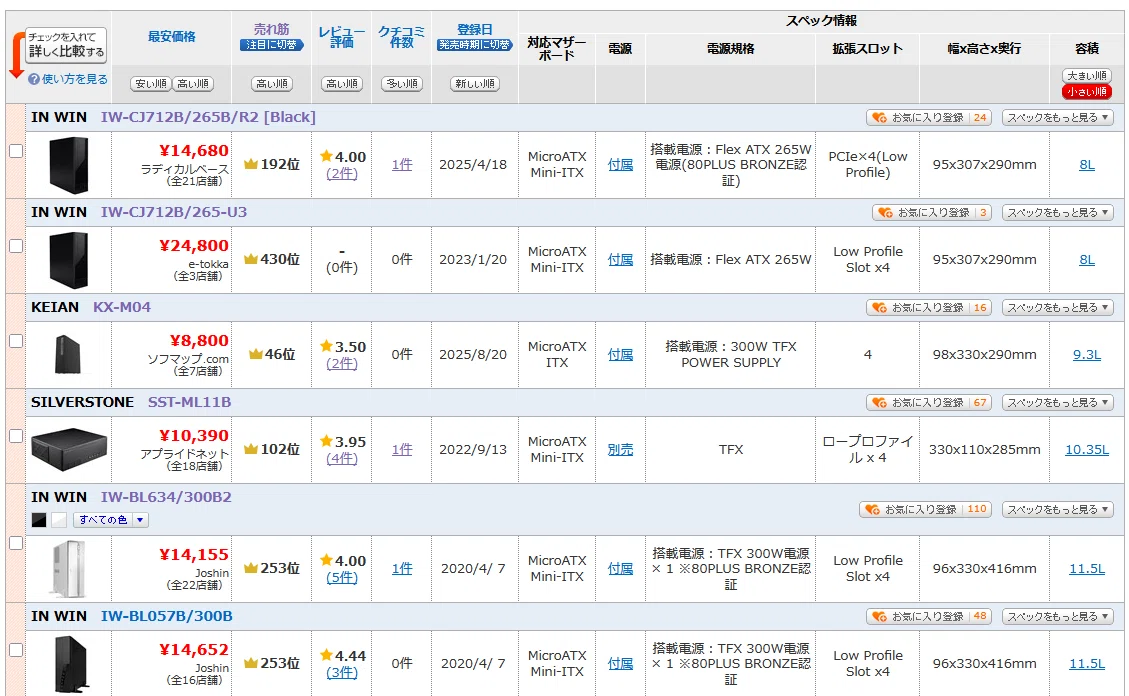Click the クチコミ件数 column header
Image resolution: width=1129 pixels, height=696 pixels.
(x=402, y=37)
